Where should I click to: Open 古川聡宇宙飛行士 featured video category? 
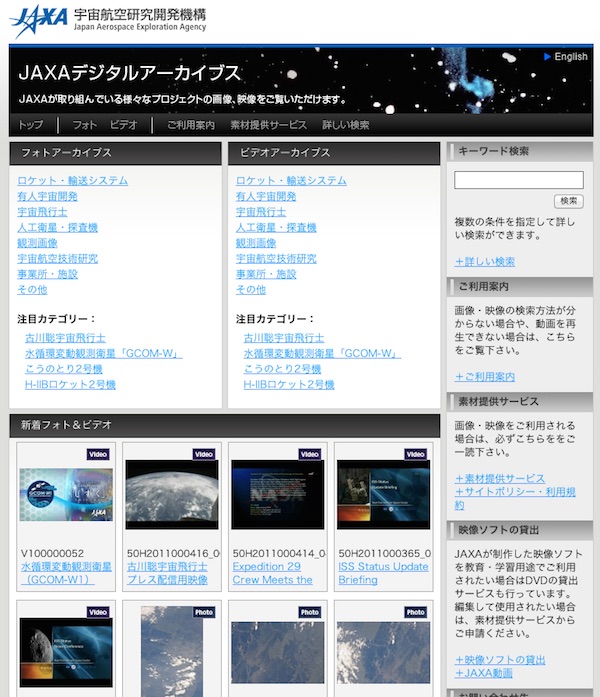pyautogui.click(x=284, y=338)
